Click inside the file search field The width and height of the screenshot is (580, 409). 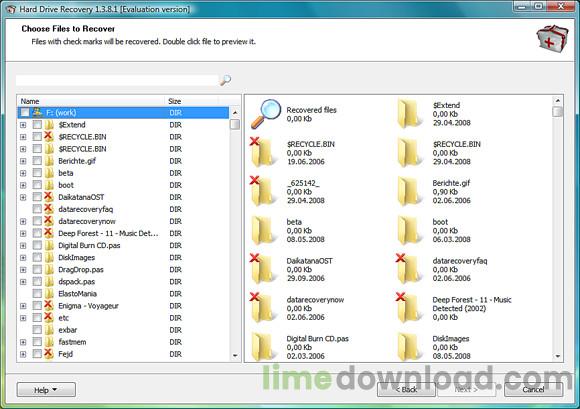(117, 80)
